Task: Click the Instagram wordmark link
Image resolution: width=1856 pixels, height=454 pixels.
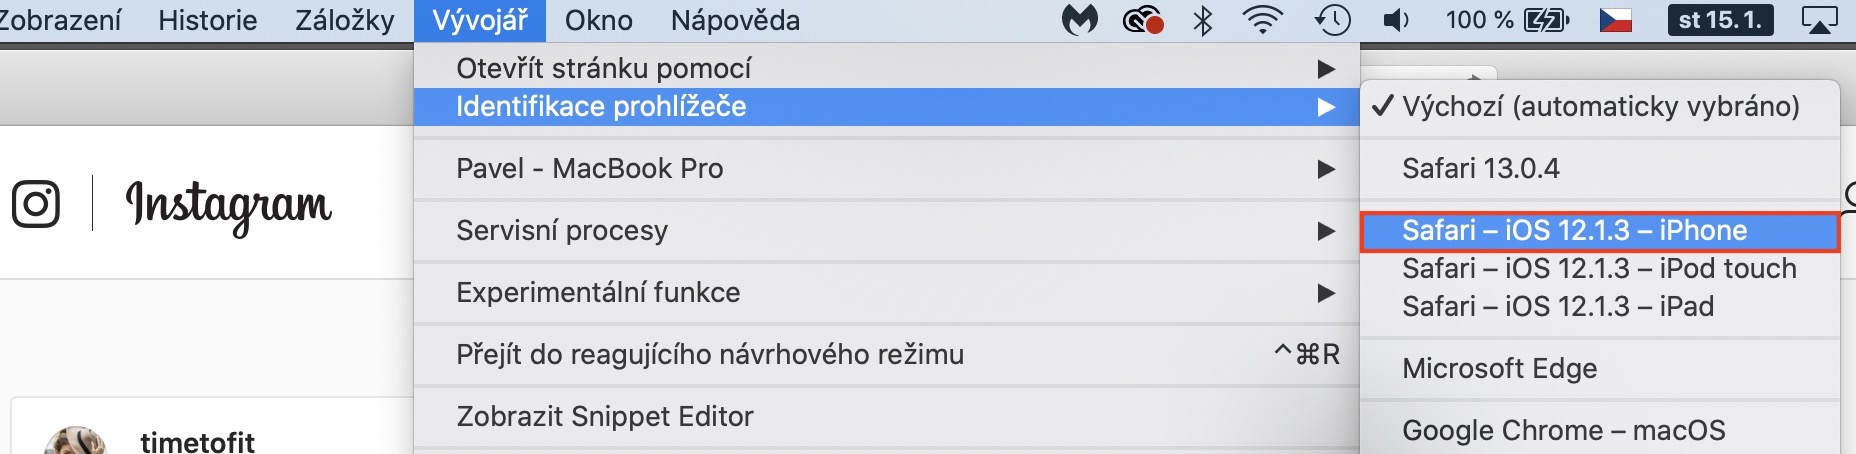Action: pos(228,205)
